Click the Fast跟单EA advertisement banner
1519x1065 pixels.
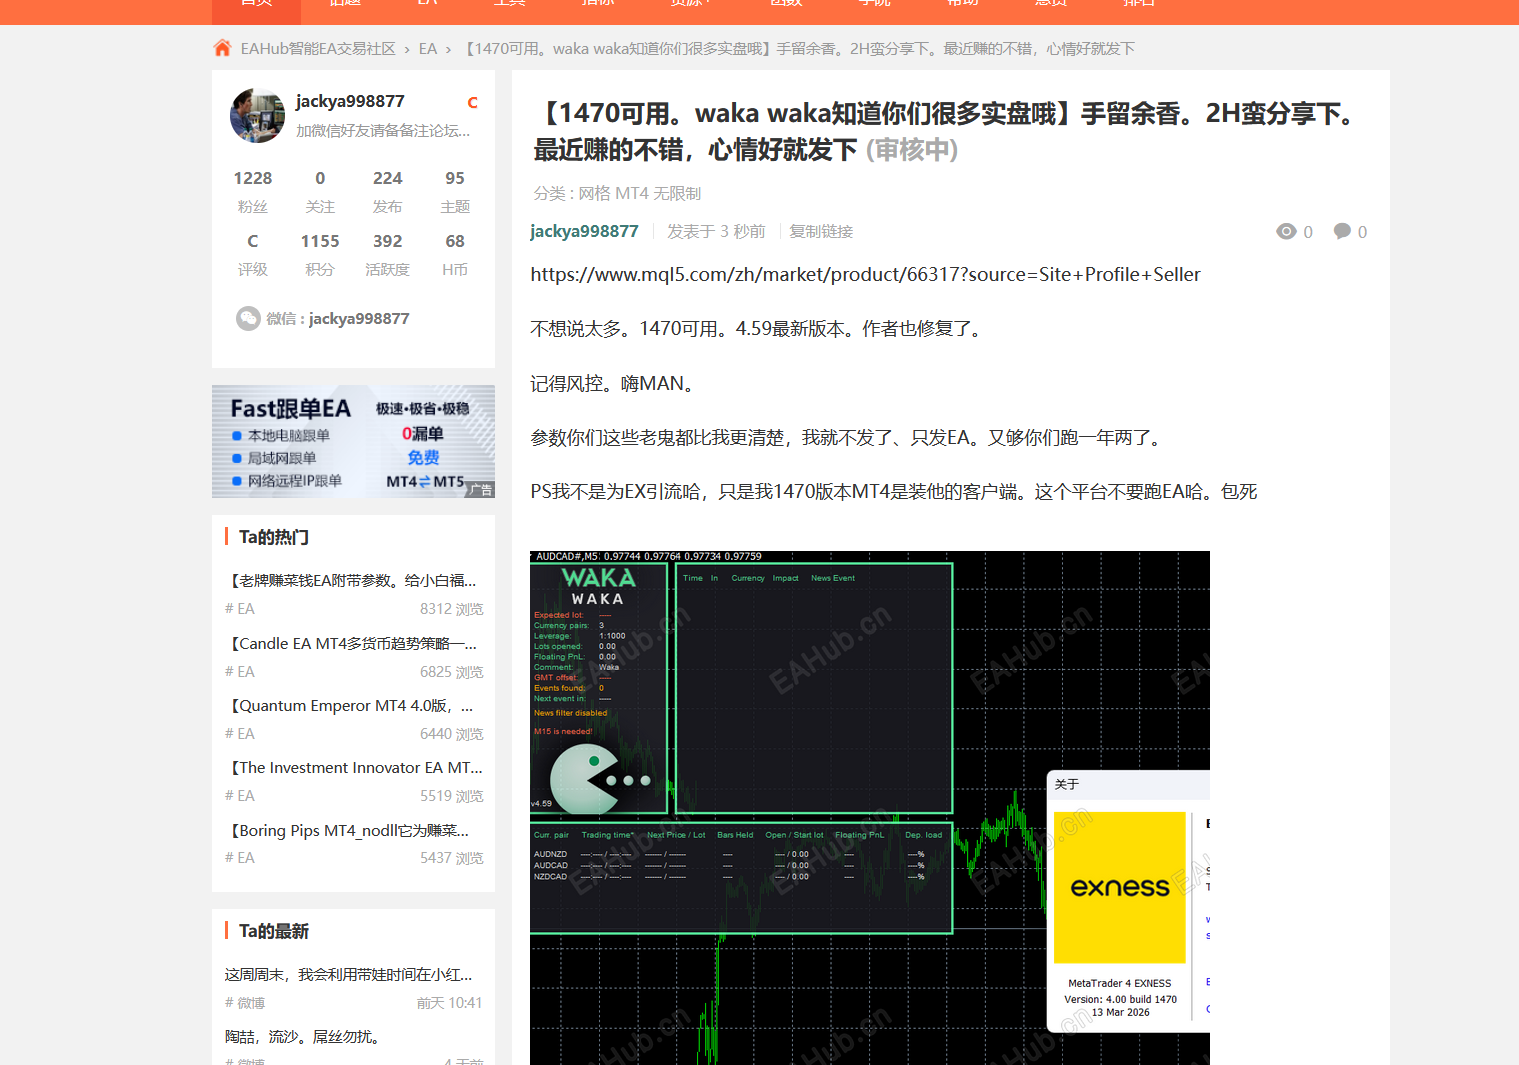[x=352, y=441]
